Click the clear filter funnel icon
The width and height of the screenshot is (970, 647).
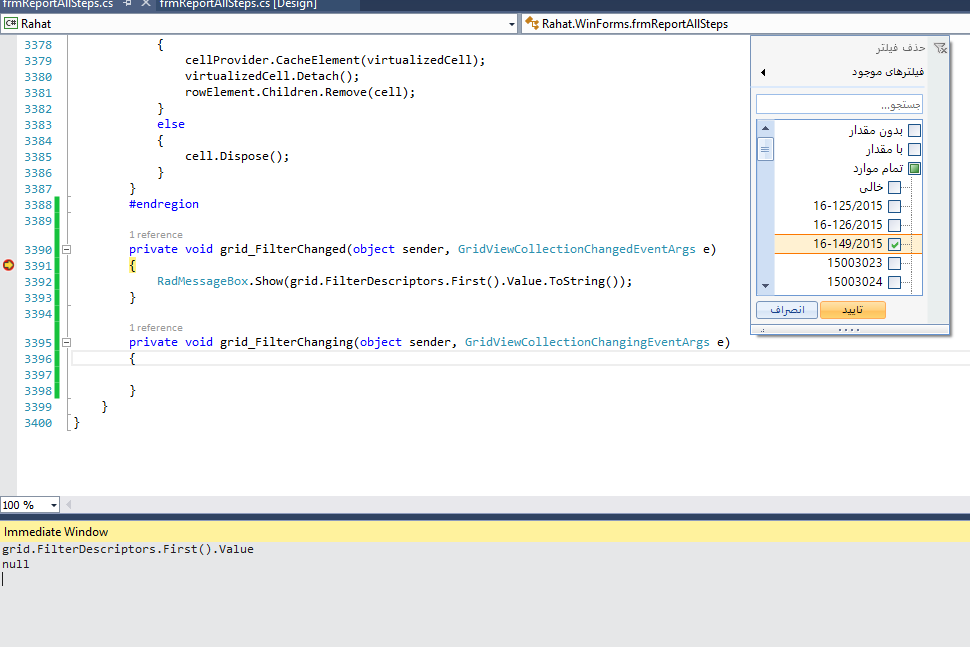(x=940, y=48)
